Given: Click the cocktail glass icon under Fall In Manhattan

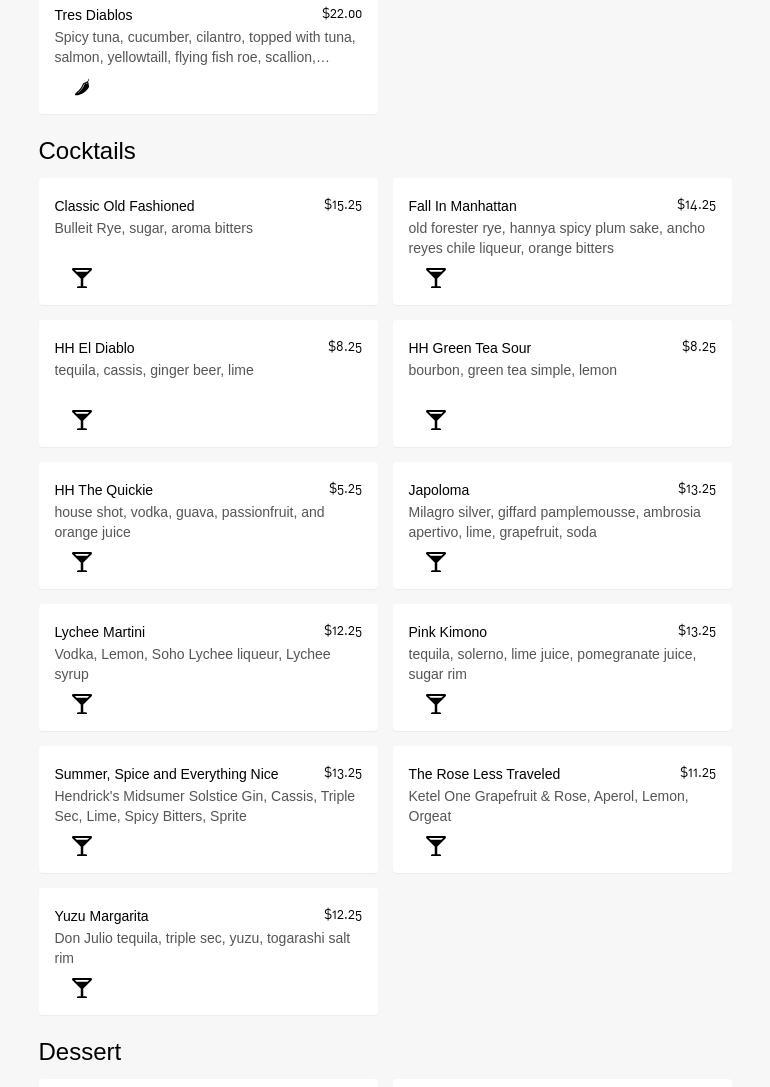Looking at the screenshot, I should pos(436,278).
